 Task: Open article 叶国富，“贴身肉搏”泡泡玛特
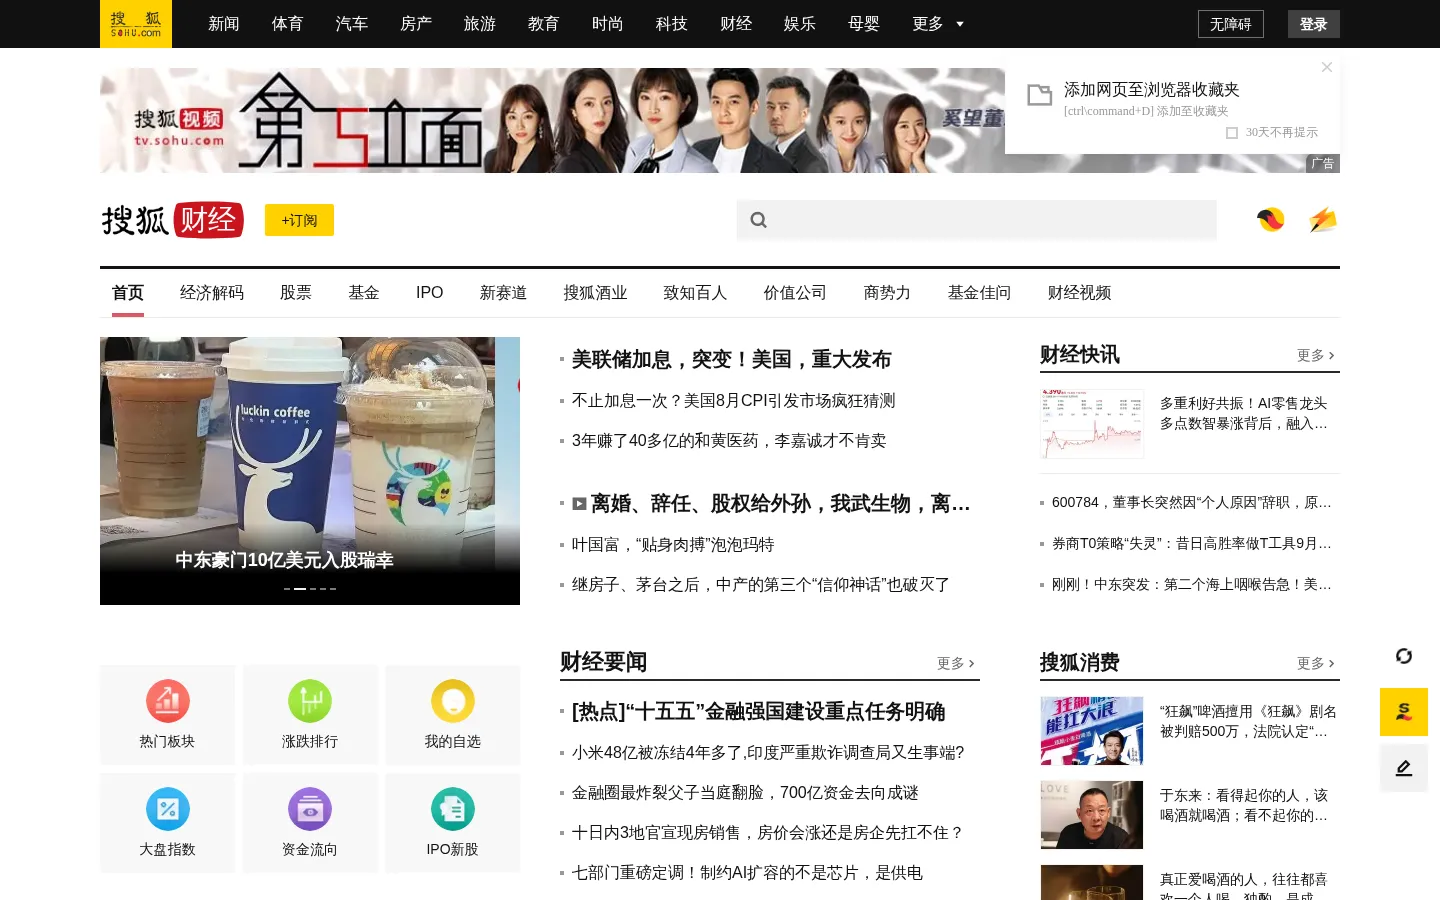coord(673,545)
